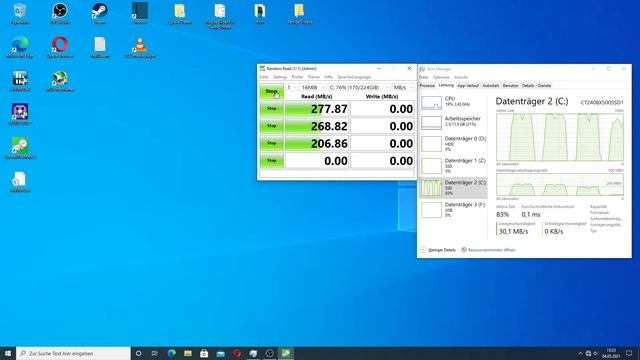The image size is (640, 360).
Task: Open the last folder icon in the top desktop row
Action: (300, 13)
